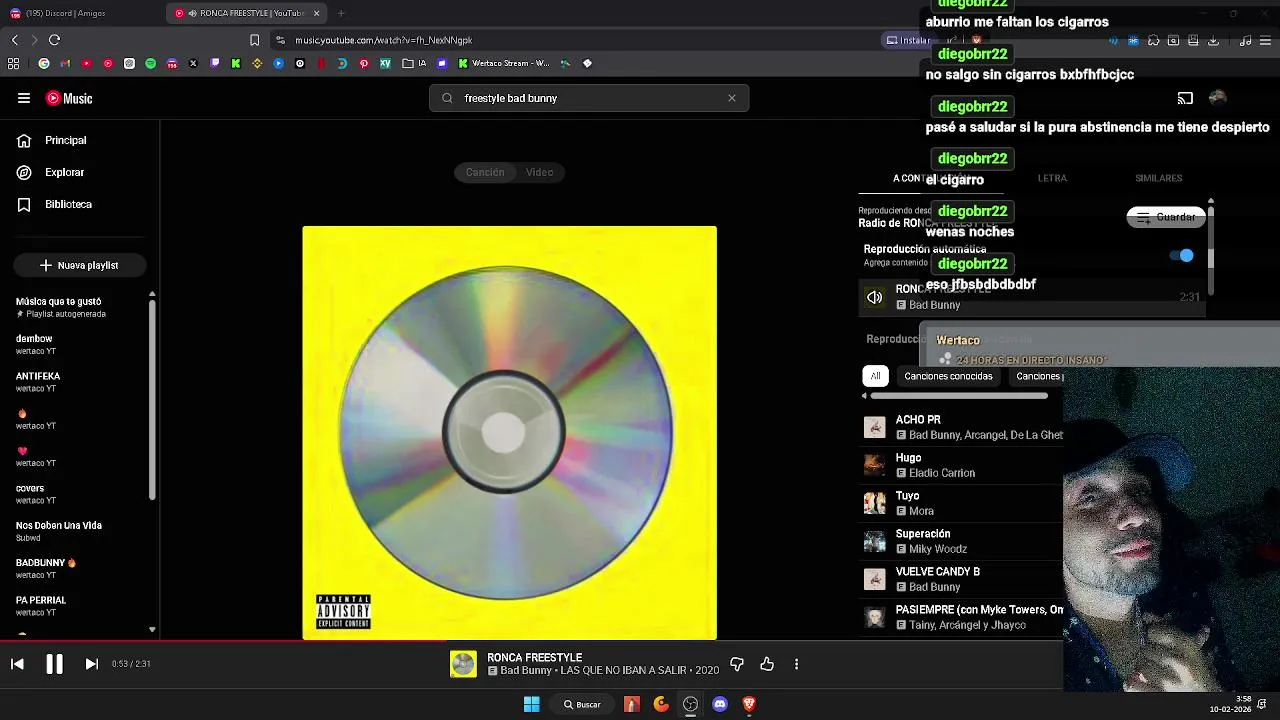This screenshot has height=720, width=1280.
Task: Click the search magnifier icon
Action: click(x=447, y=98)
